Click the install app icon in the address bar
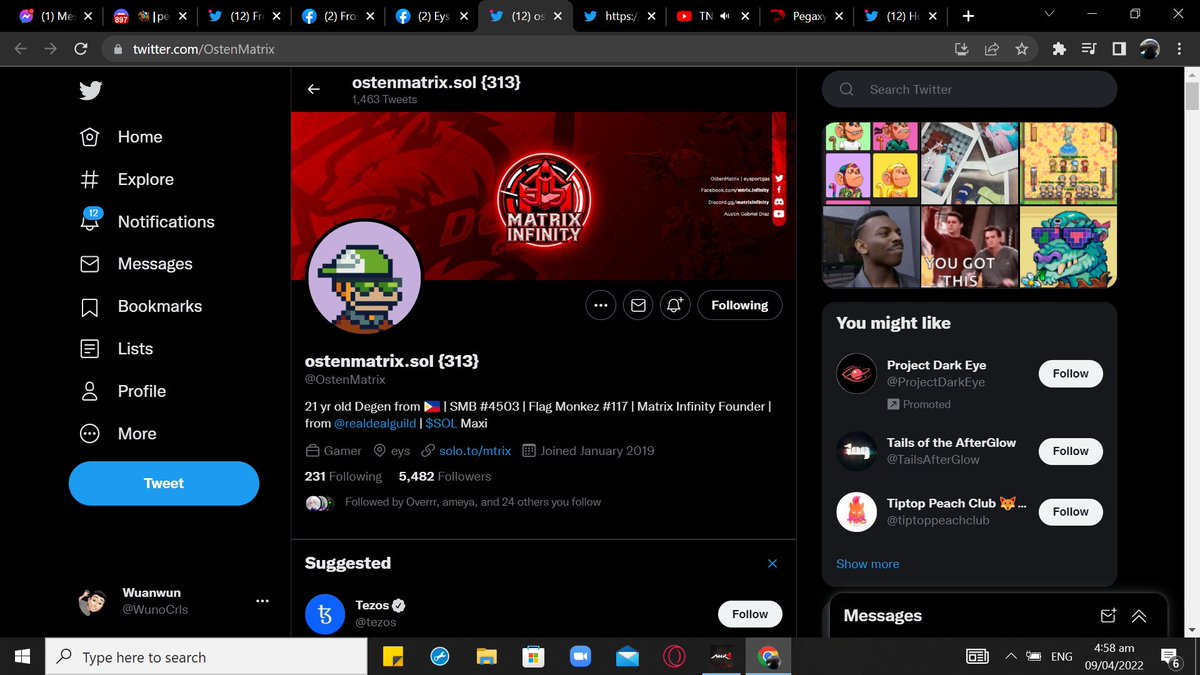Image resolution: width=1200 pixels, height=675 pixels. pyautogui.click(x=962, y=48)
